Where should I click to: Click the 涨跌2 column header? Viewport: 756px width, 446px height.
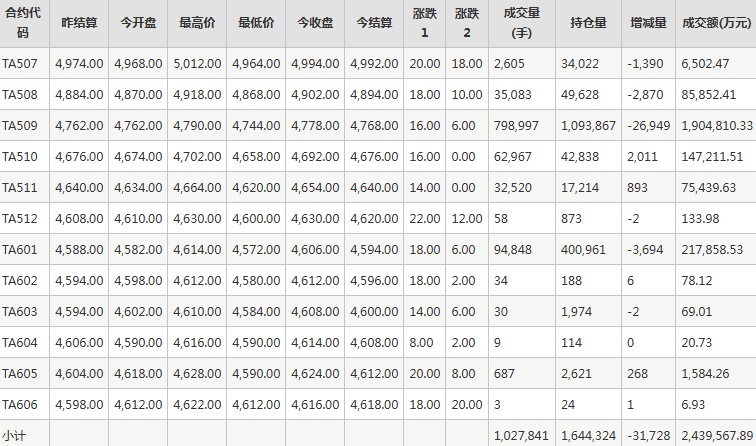(x=467, y=23)
